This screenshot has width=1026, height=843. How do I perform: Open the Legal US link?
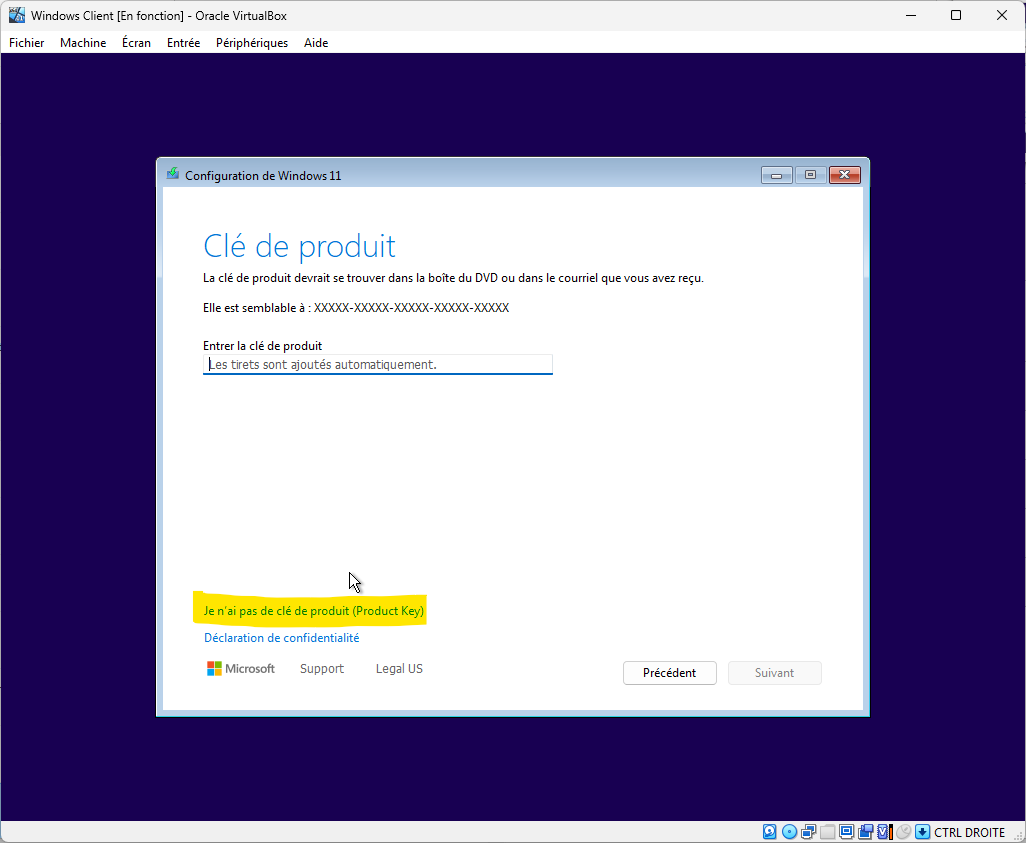399,668
